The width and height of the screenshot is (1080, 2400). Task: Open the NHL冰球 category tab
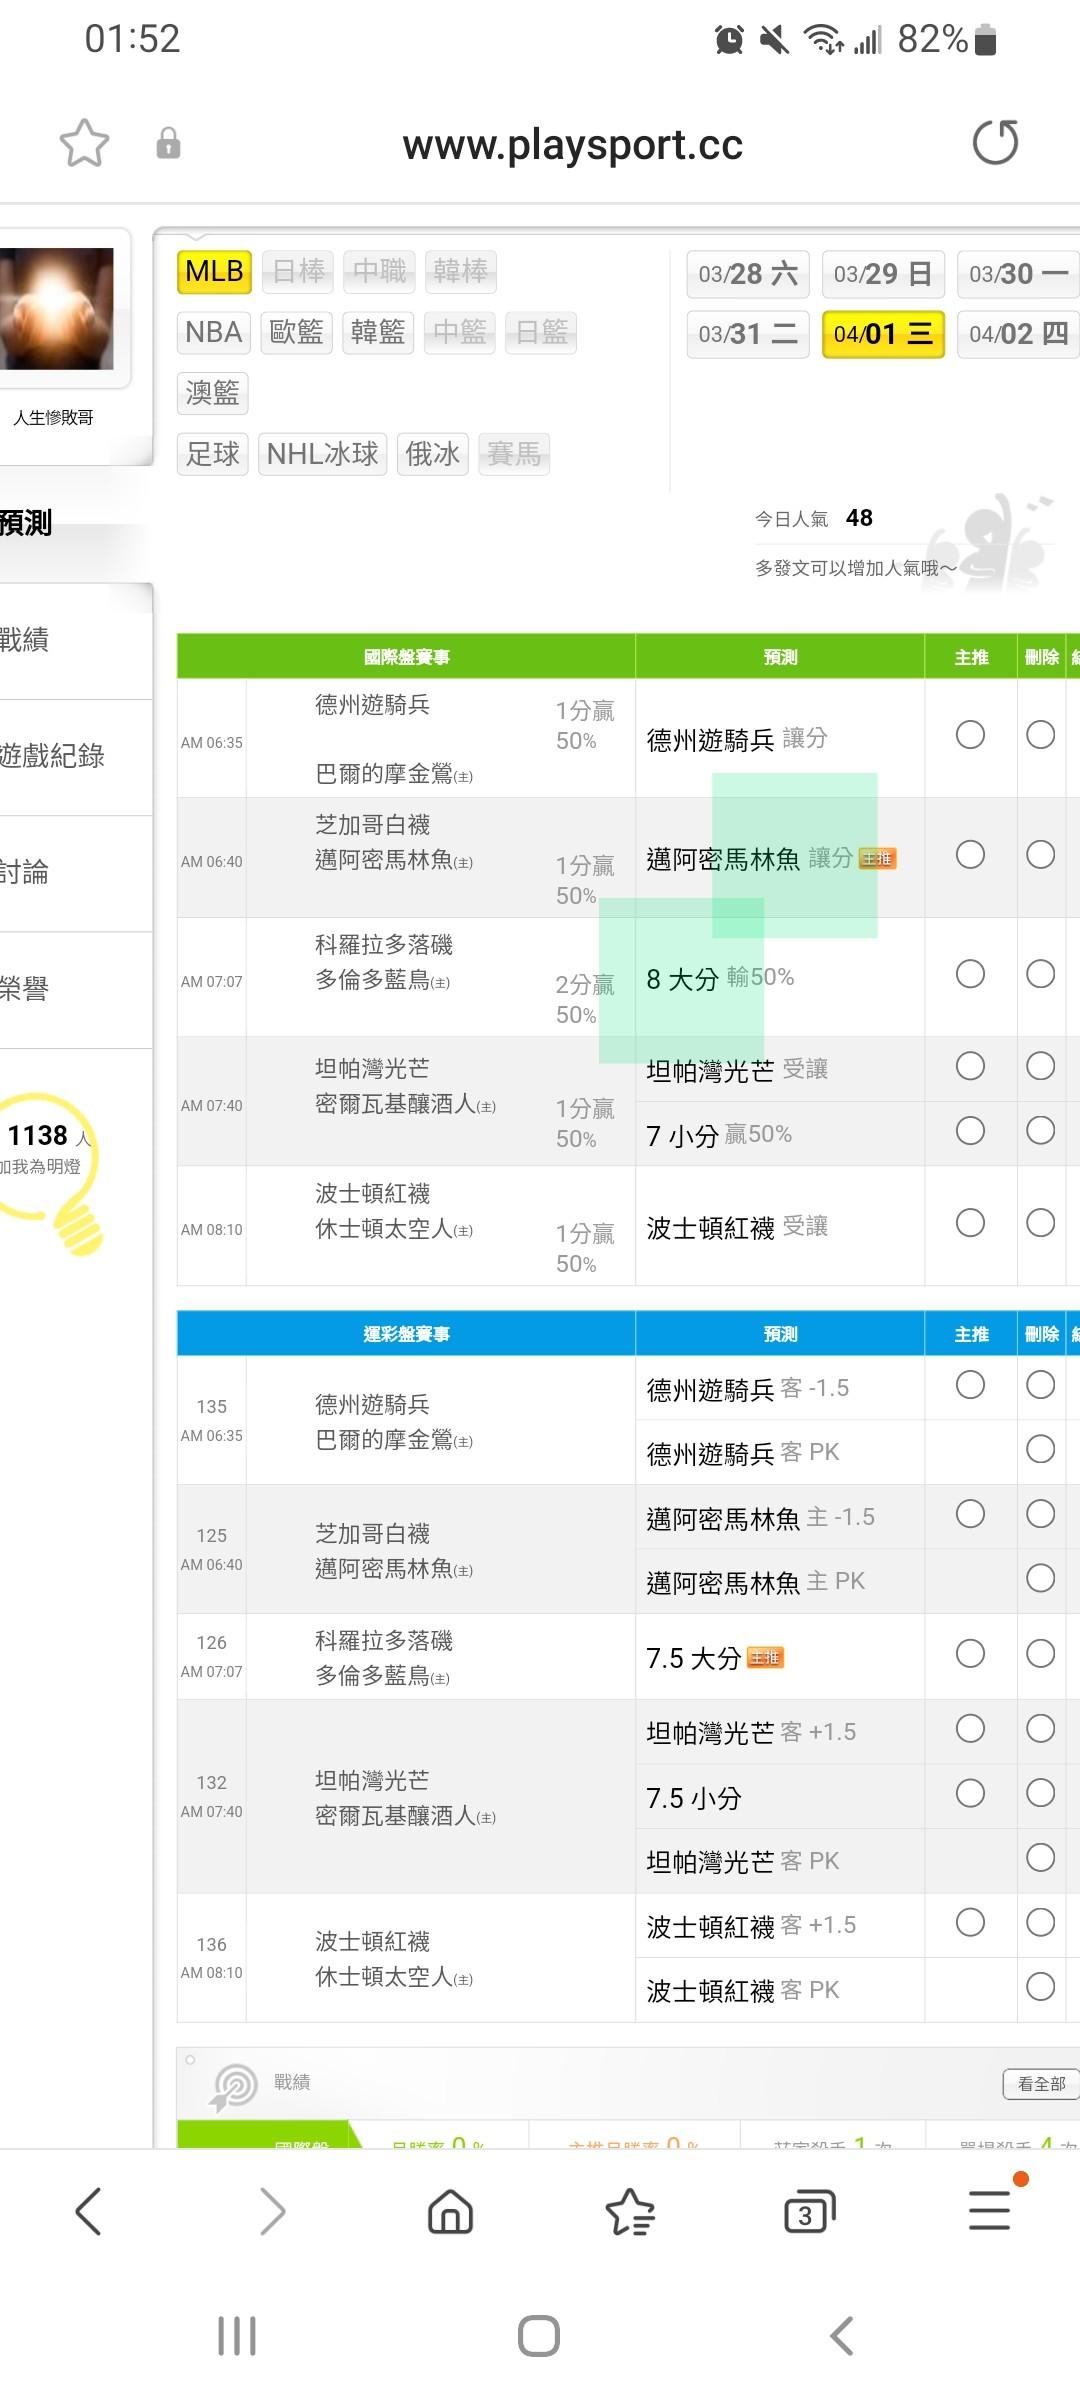point(322,454)
